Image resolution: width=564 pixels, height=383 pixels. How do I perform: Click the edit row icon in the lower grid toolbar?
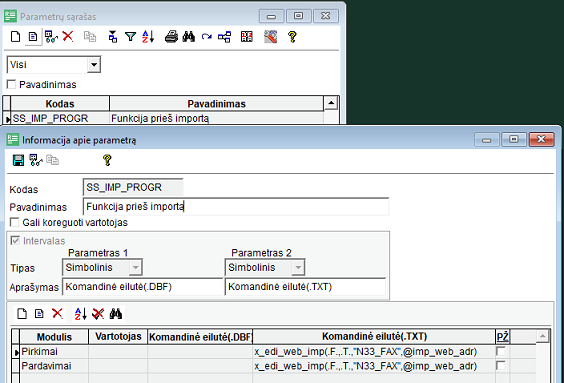(39, 314)
